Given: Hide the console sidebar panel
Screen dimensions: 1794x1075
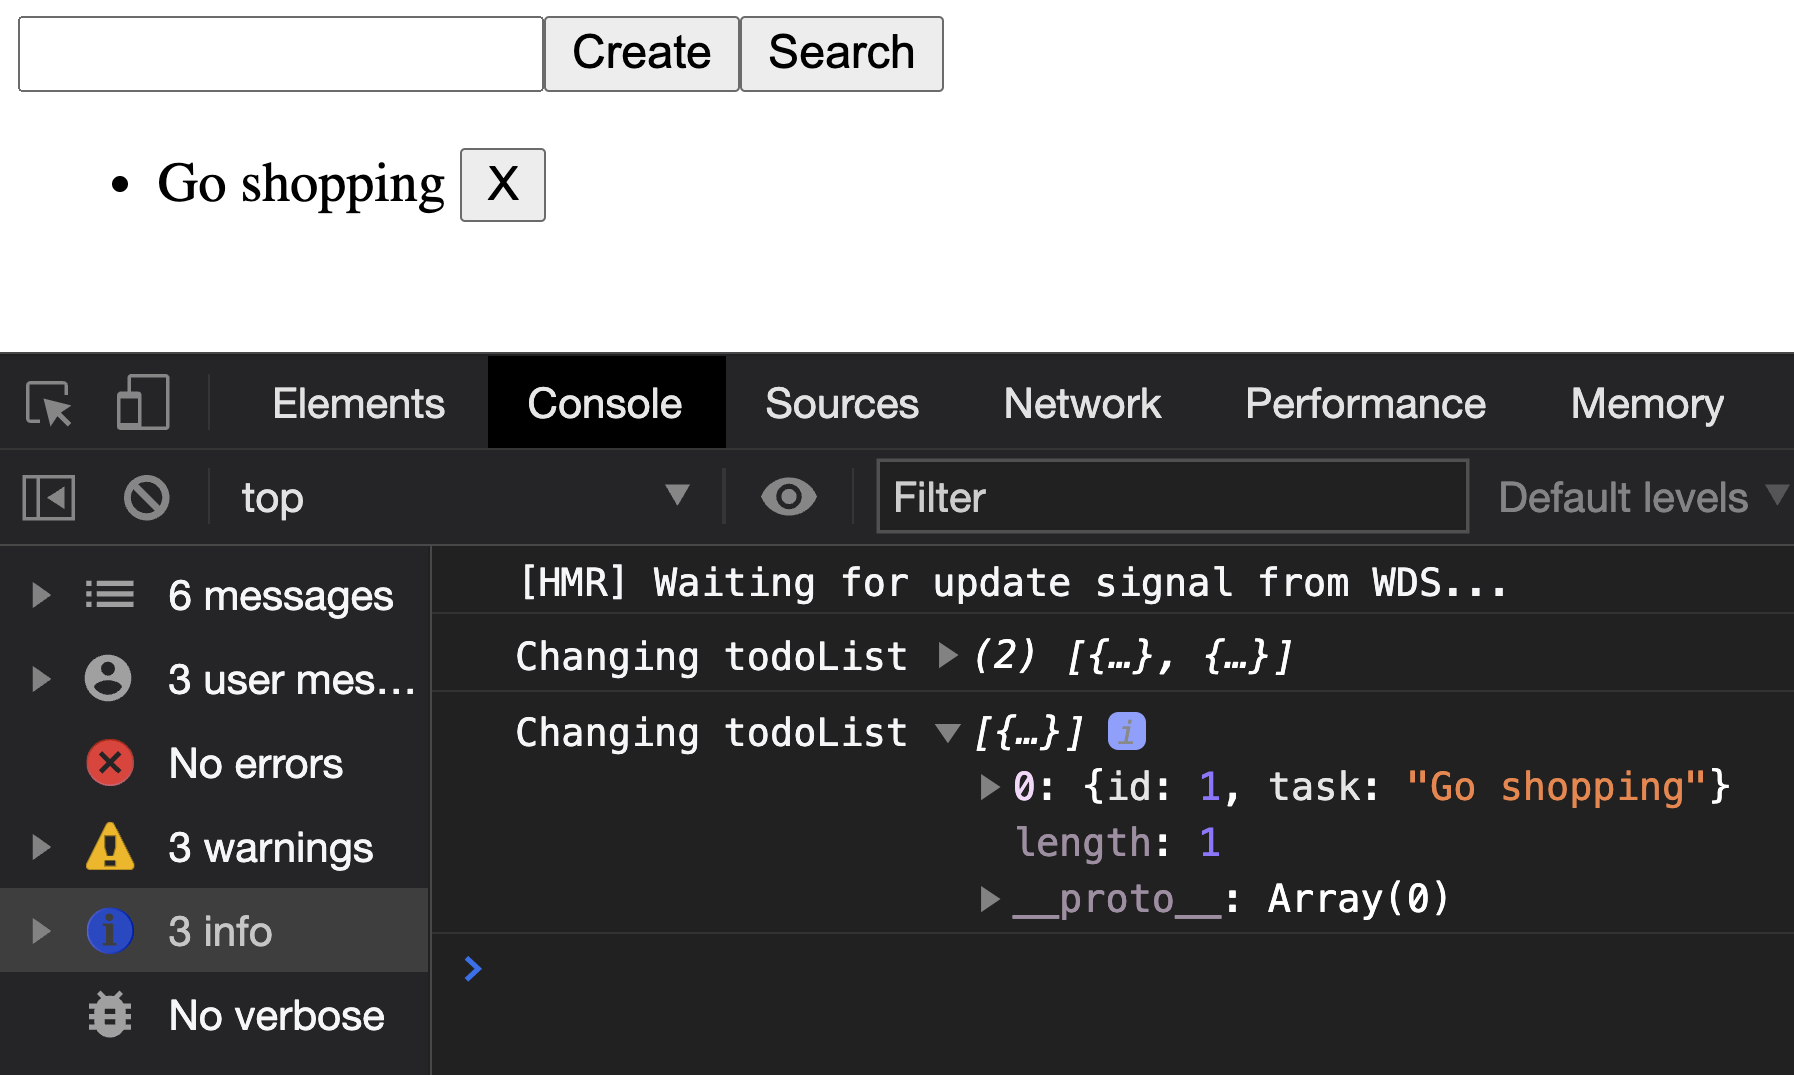Looking at the screenshot, I should (48, 498).
